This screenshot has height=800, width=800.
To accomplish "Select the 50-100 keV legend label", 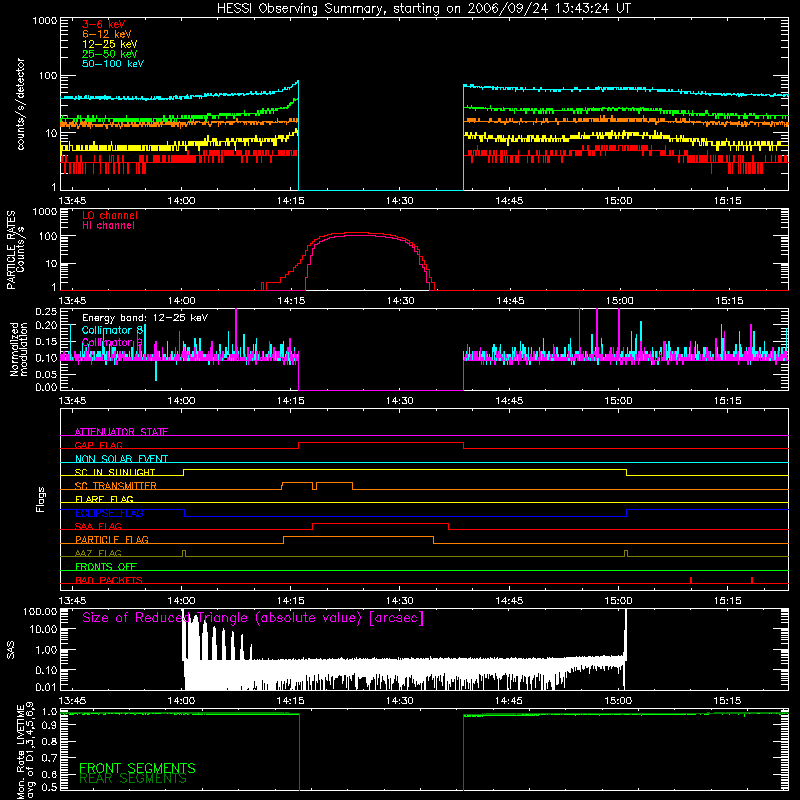I will (113, 64).
